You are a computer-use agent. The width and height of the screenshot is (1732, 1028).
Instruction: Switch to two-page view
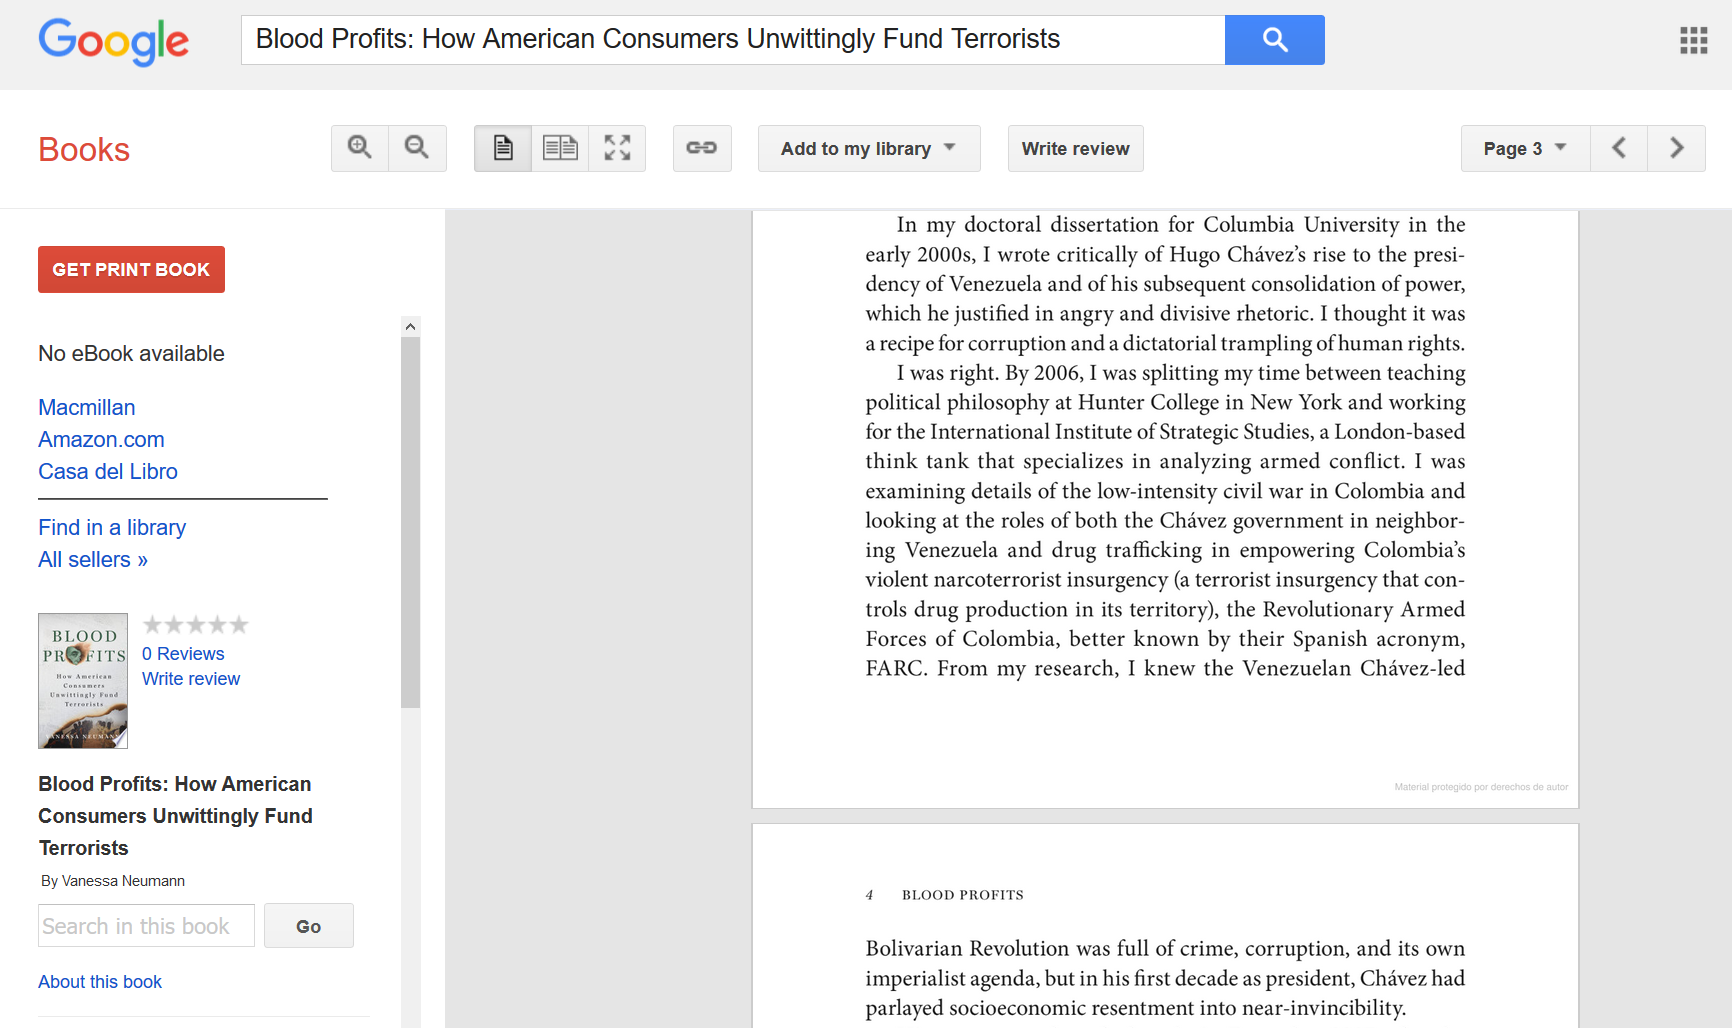point(560,148)
